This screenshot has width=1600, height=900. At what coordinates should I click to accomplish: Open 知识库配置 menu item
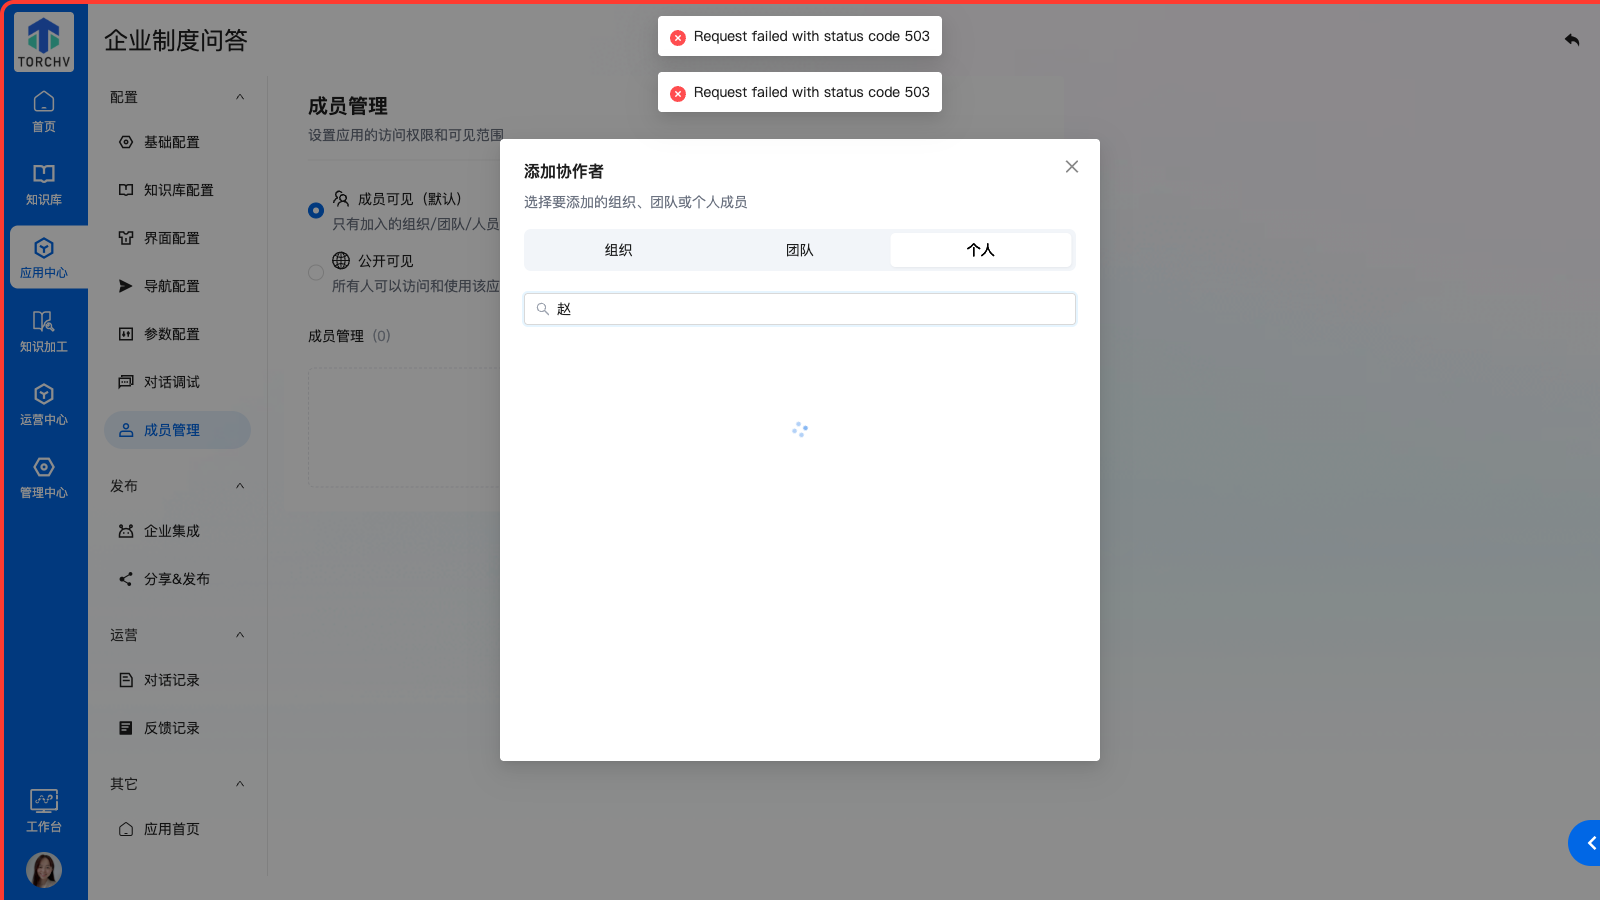178,190
